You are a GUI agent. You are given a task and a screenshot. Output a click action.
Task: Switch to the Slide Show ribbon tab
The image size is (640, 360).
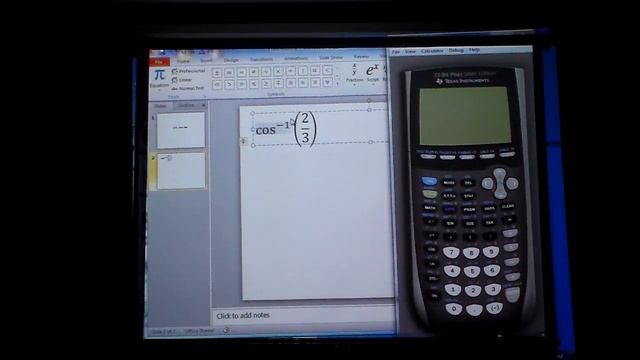pyautogui.click(x=331, y=58)
